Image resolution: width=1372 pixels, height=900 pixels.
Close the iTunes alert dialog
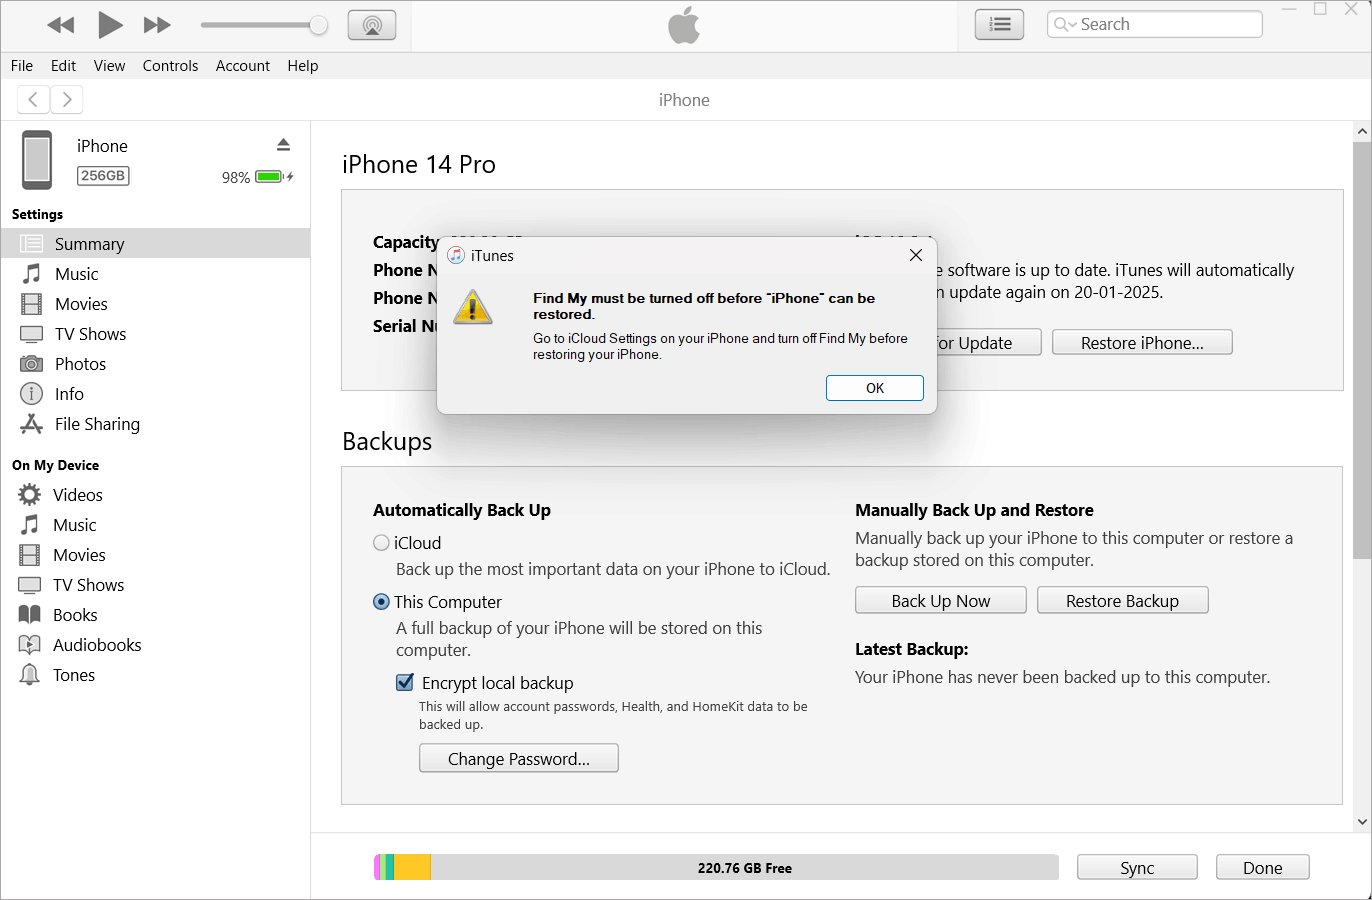[915, 255]
